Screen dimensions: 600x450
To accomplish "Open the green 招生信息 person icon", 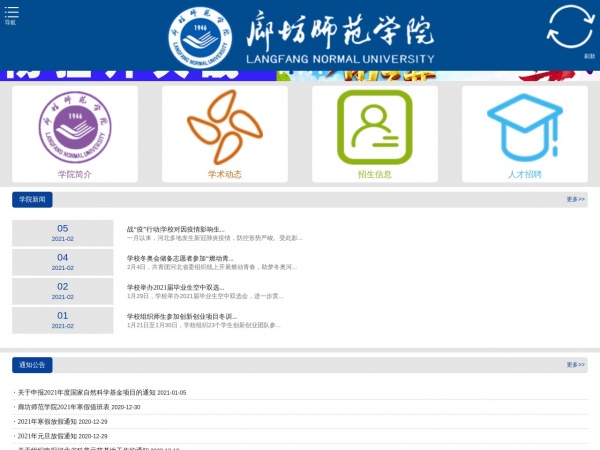I will click(375, 127).
